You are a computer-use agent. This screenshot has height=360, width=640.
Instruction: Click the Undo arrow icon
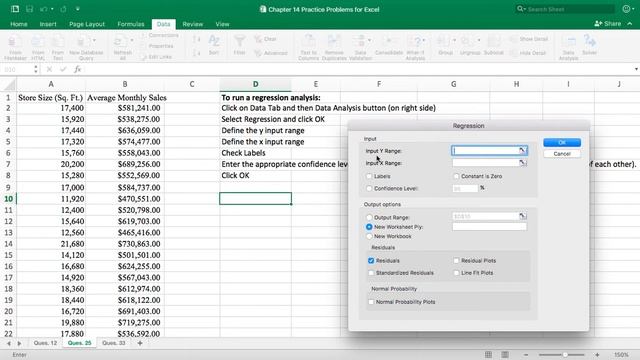pos(44,9)
